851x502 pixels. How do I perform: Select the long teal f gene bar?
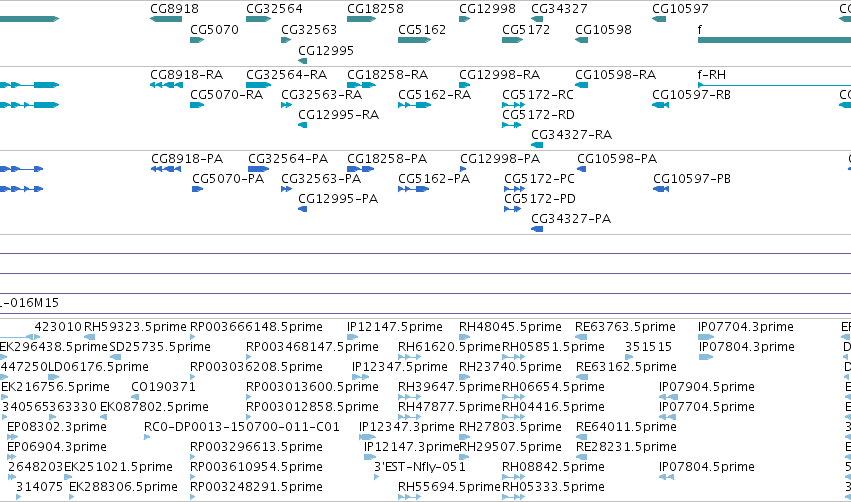click(x=774, y=40)
